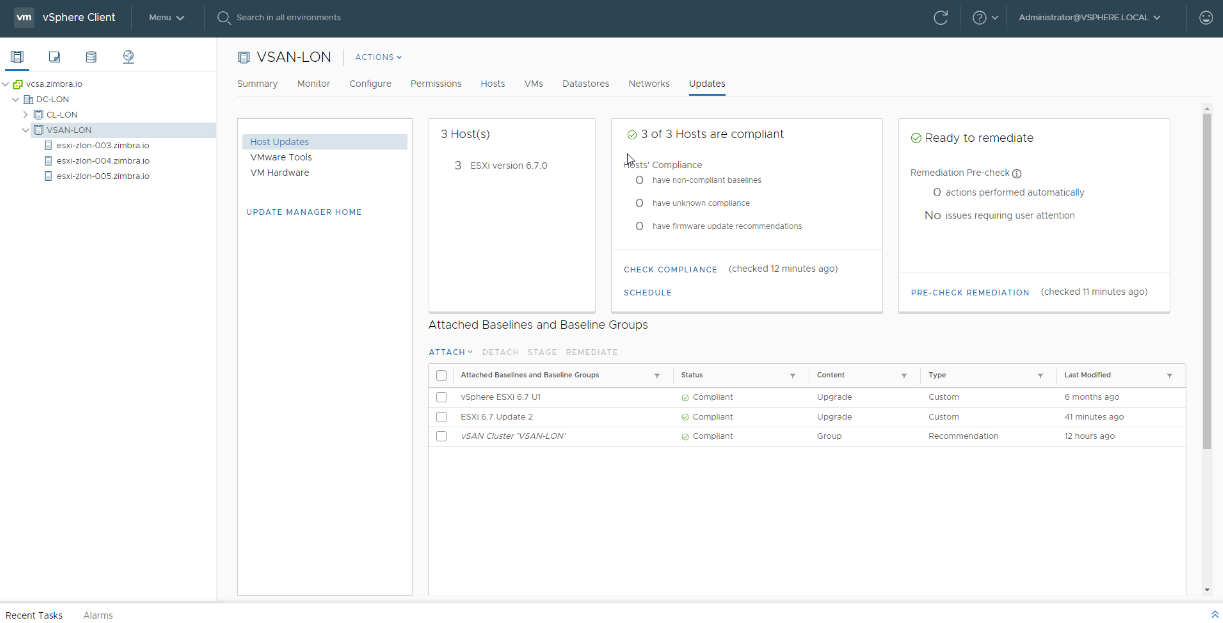The height and width of the screenshot is (623, 1223).
Task: Switch to the Monitor tab
Action: pyautogui.click(x=313, y=84)
